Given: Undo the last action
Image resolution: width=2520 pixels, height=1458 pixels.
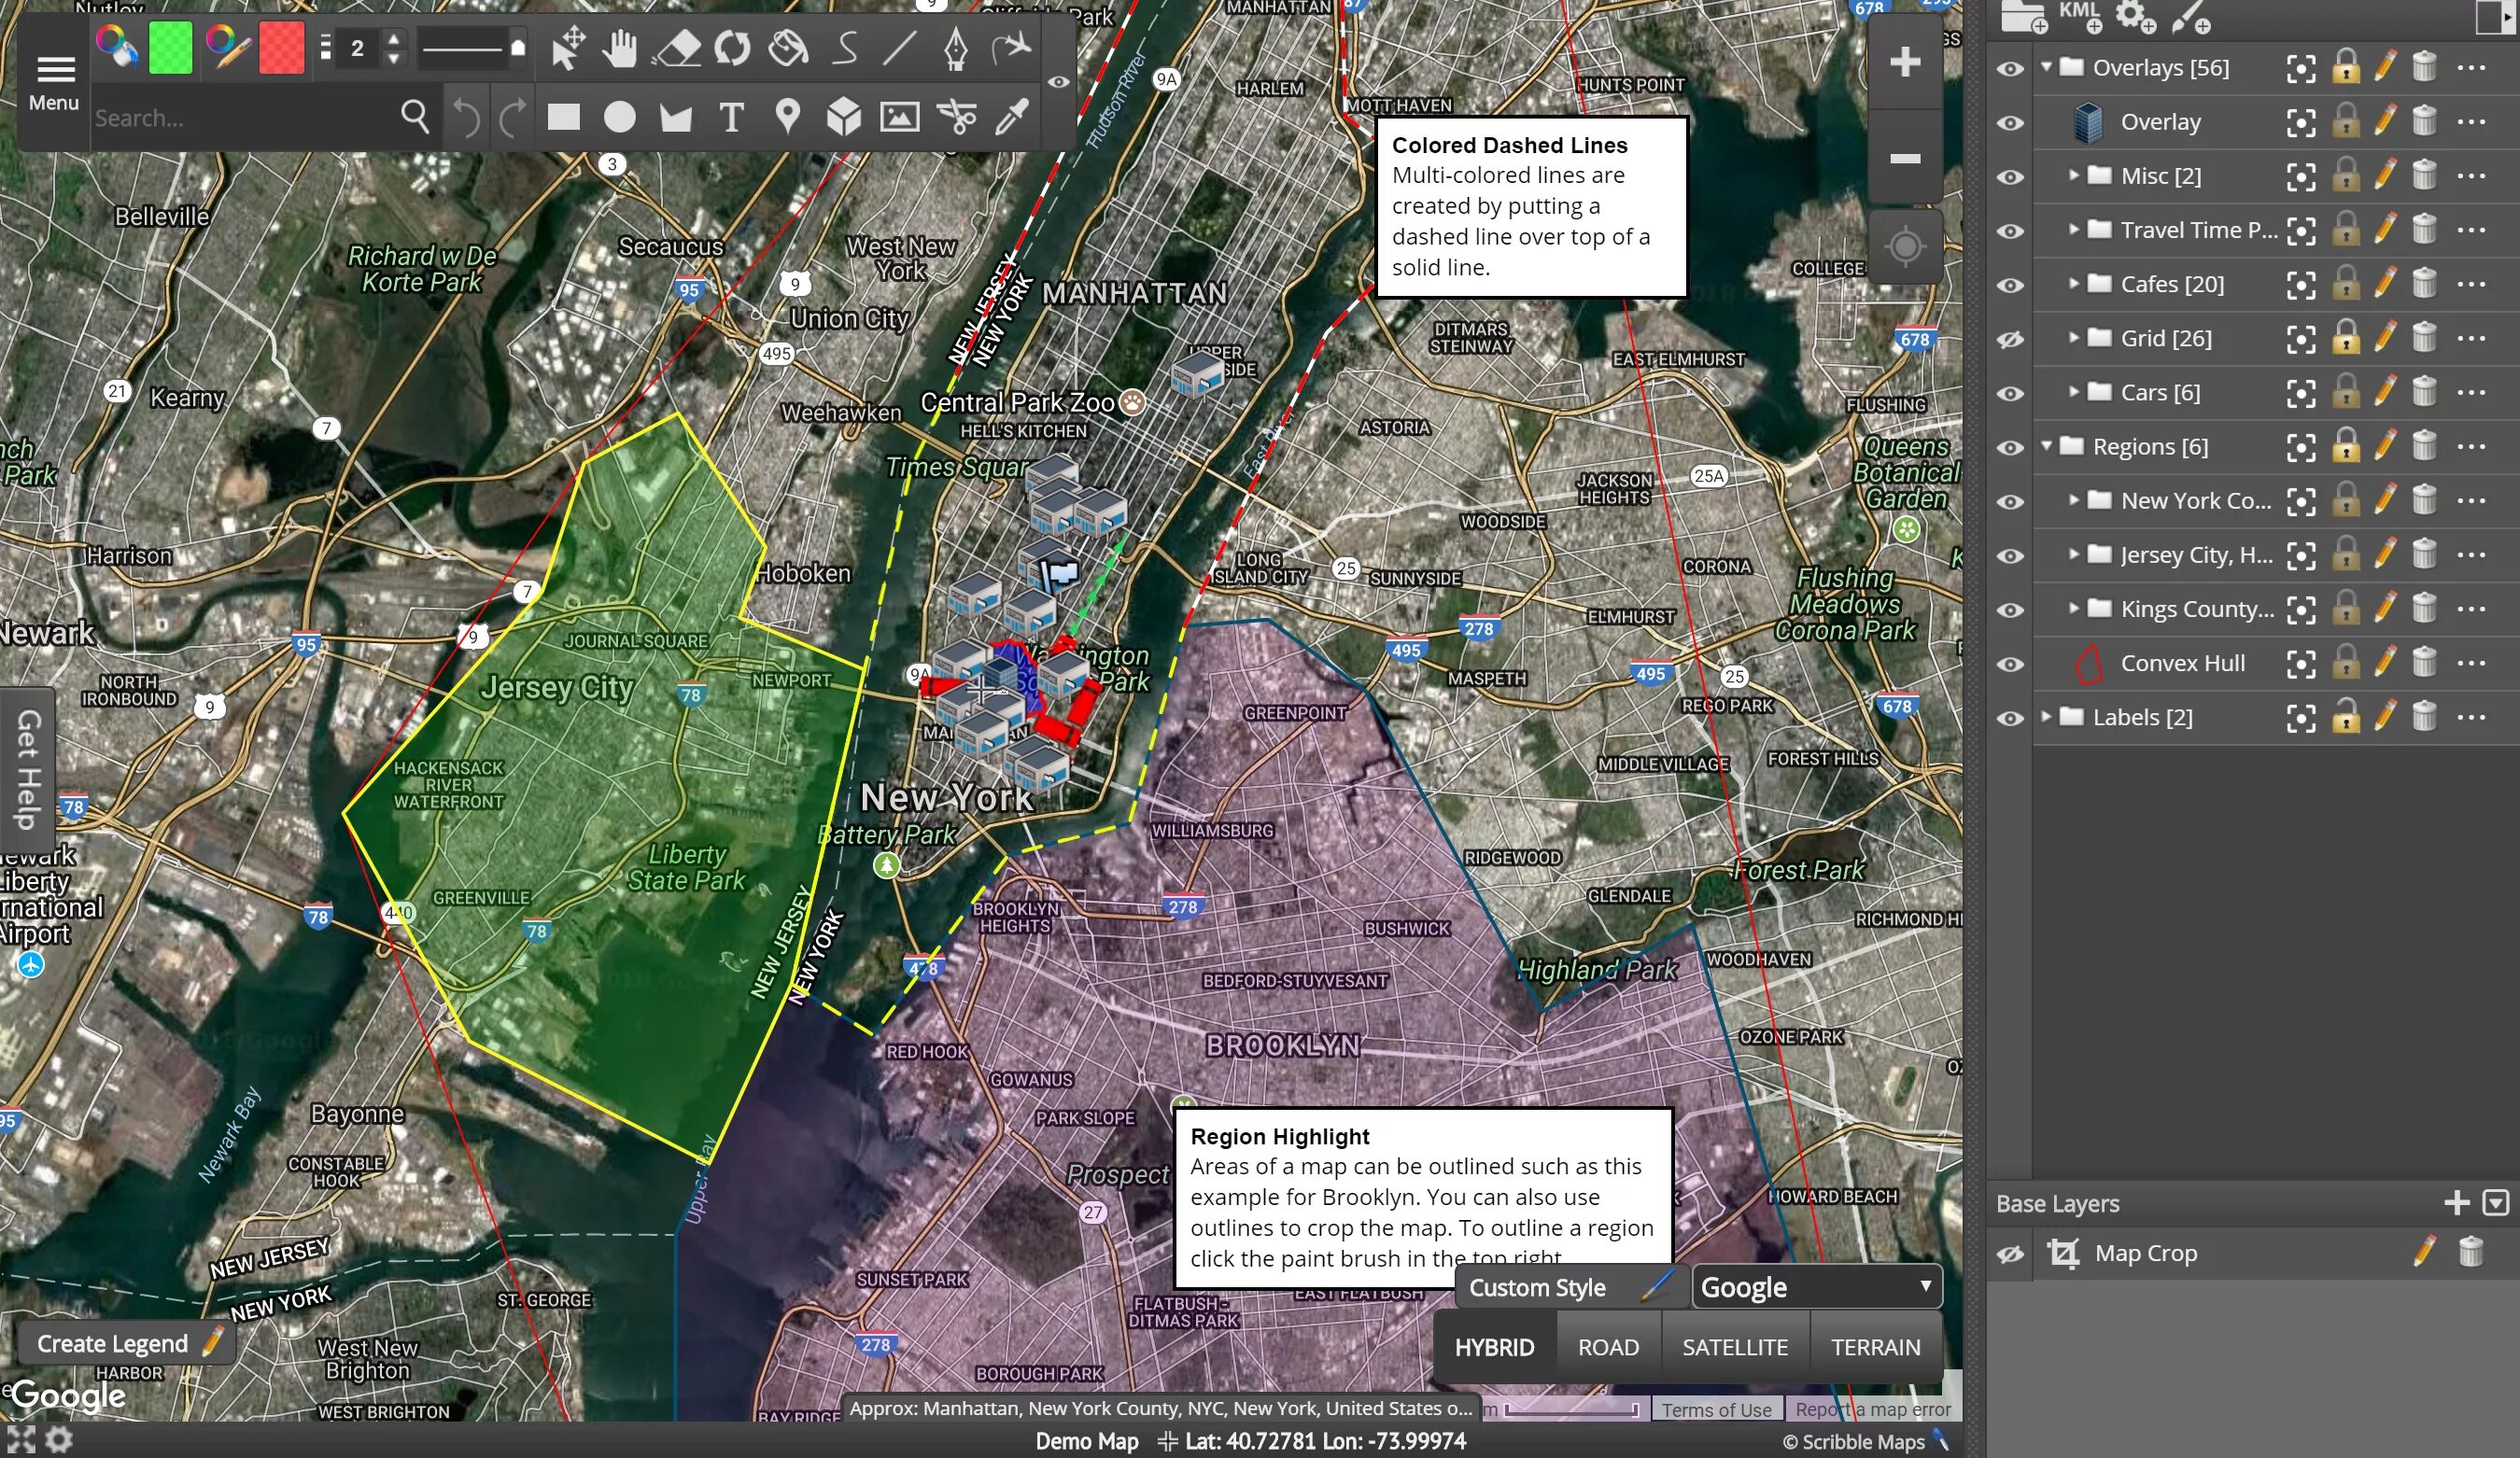Looking at the screenshot, I should (465, 117).
